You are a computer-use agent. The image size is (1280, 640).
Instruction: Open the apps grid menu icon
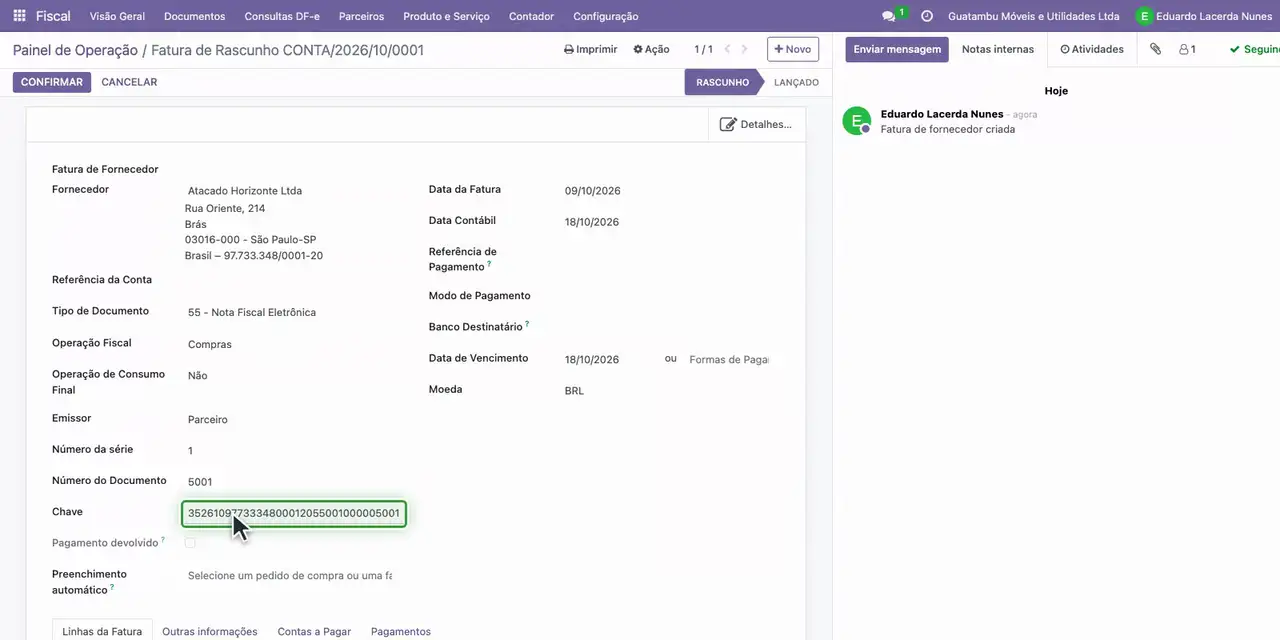[x=19, y=16]
